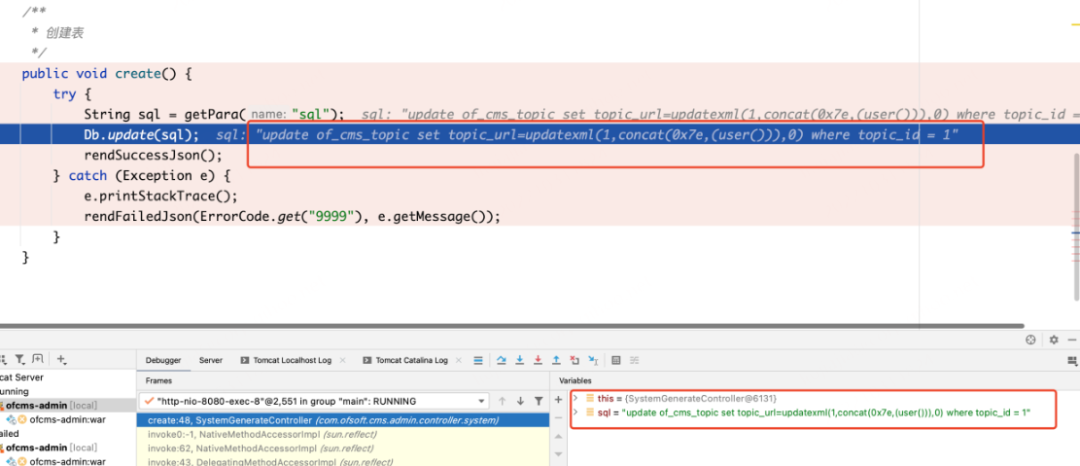Switch to the Server tab

(211, 360)
